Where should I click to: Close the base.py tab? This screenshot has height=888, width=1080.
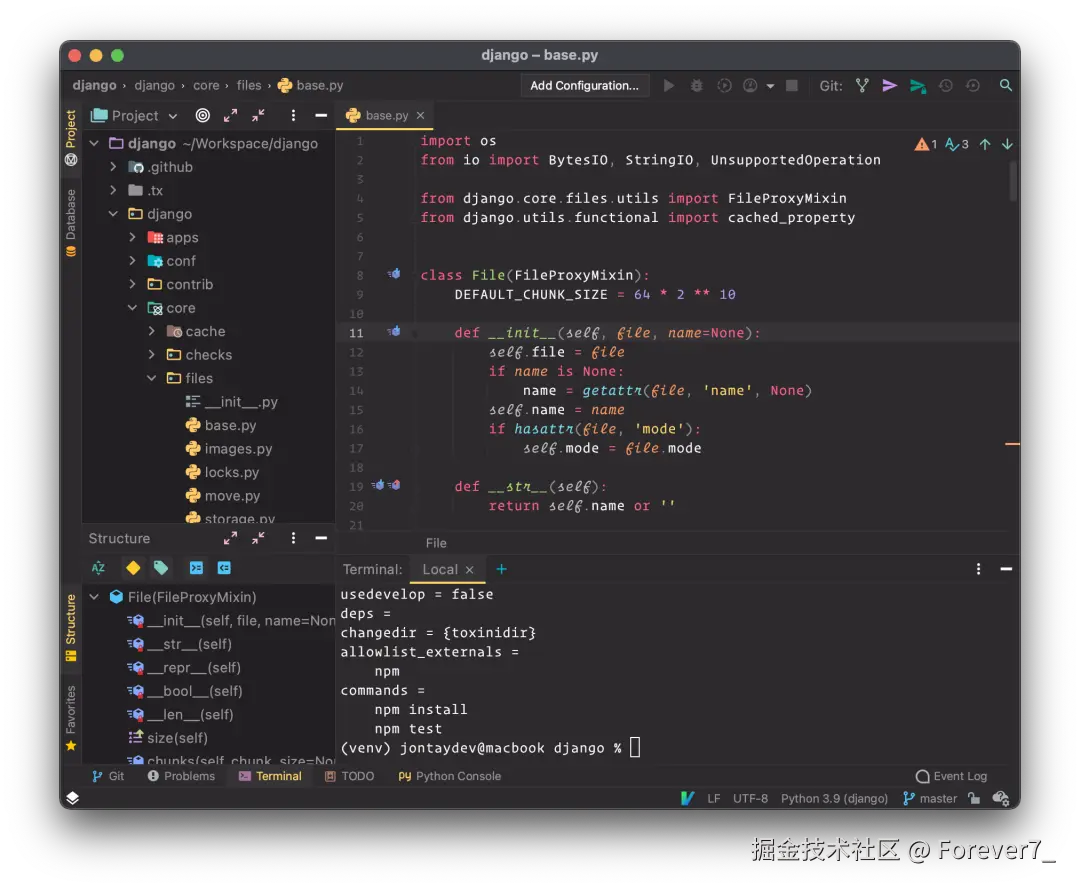click(420, 116)
